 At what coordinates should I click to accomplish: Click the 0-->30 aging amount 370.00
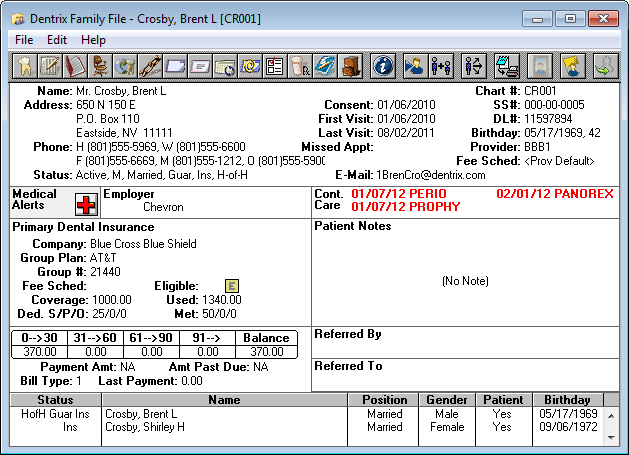tap(40, 352)
